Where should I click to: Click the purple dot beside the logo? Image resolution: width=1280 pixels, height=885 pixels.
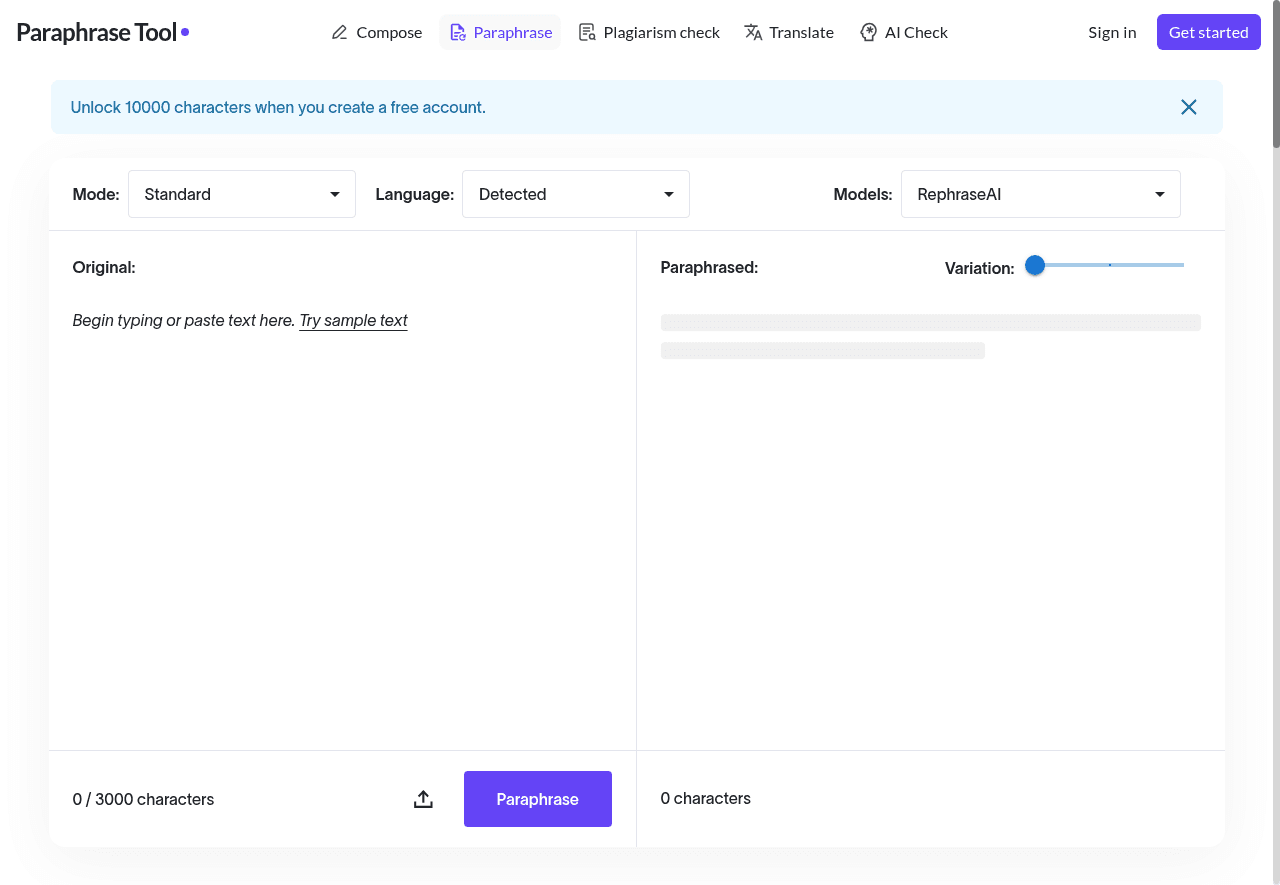[x=184, y=31]
